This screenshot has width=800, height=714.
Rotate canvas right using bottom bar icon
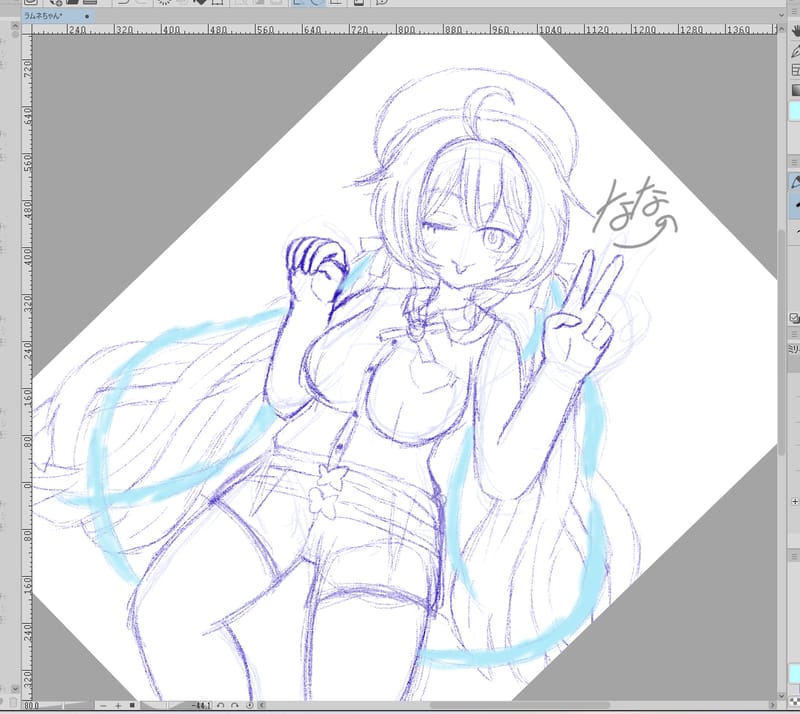pos(234,705)
